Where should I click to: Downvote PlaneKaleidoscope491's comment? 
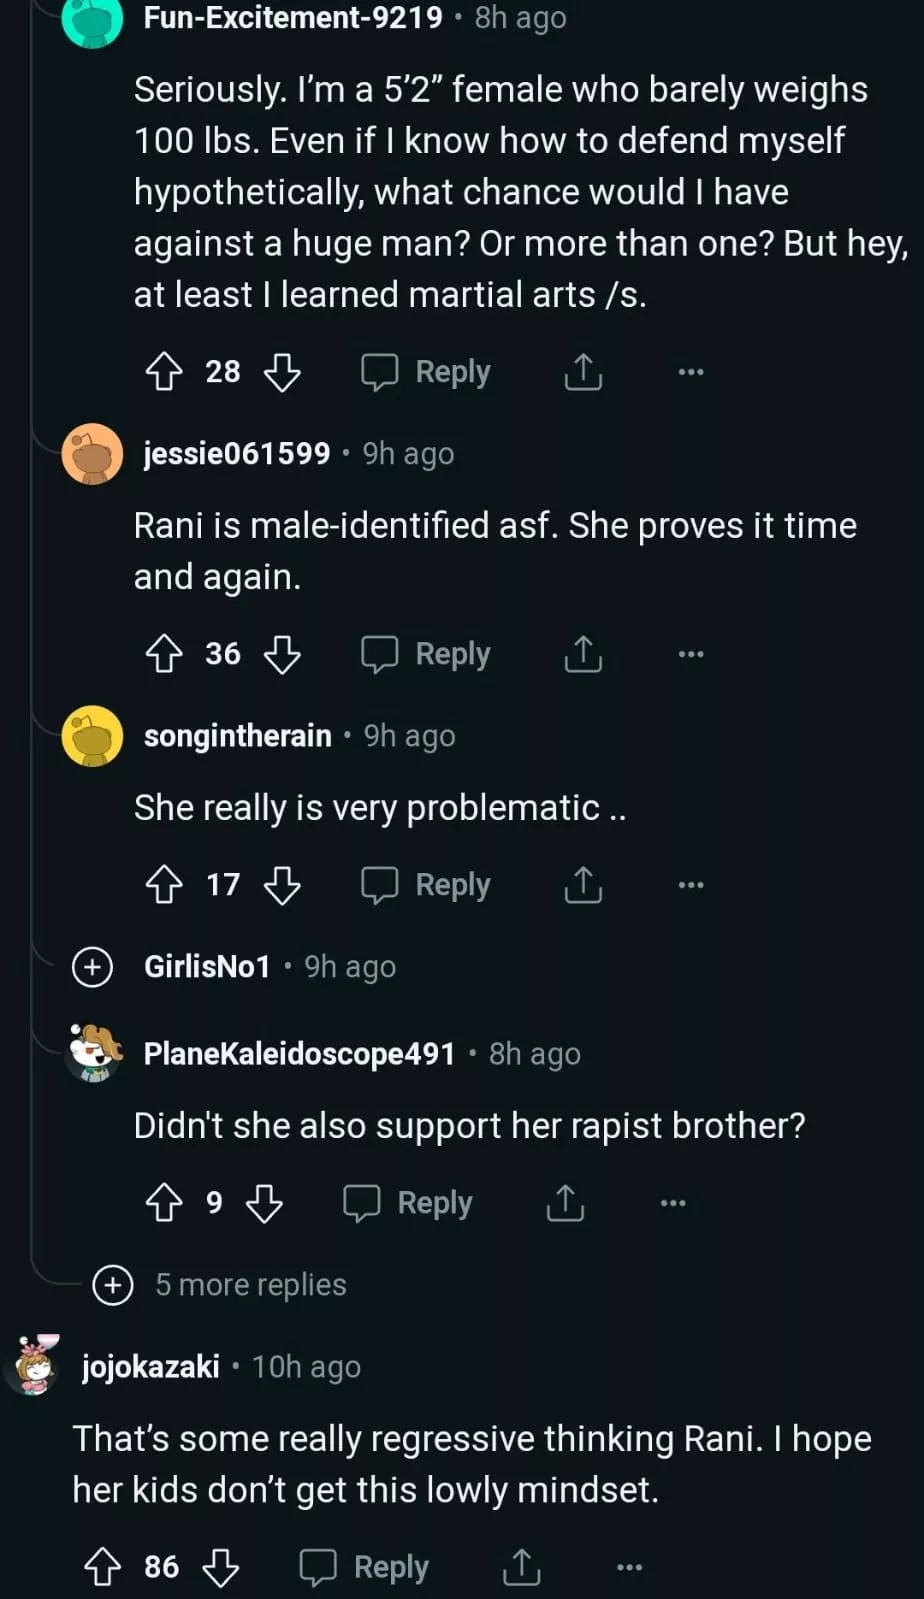pos(264,1203)
